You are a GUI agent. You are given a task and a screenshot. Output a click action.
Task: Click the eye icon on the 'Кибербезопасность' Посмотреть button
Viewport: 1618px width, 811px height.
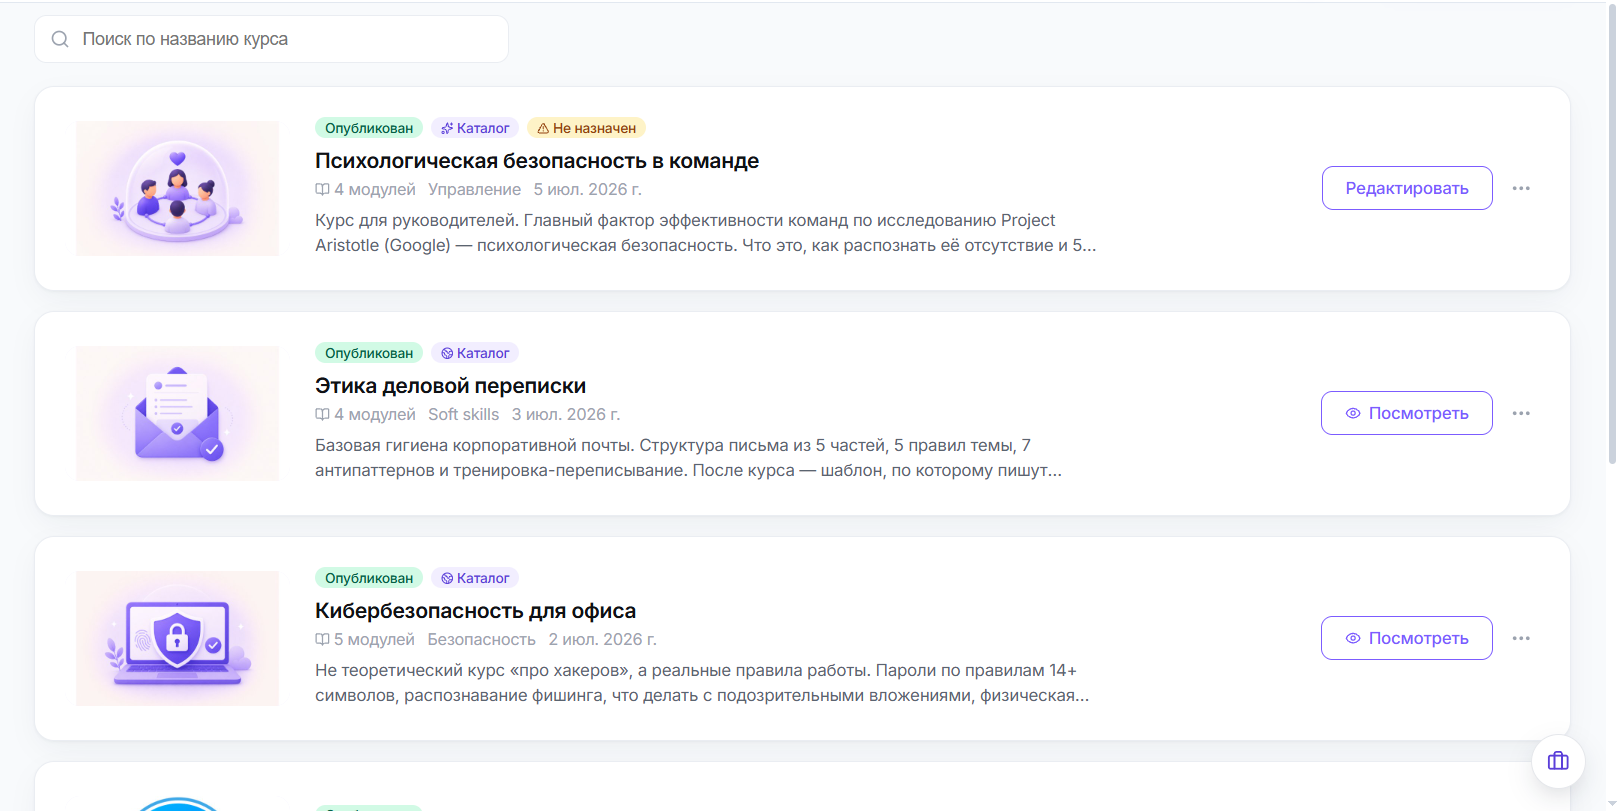[x=1353, y=638]
